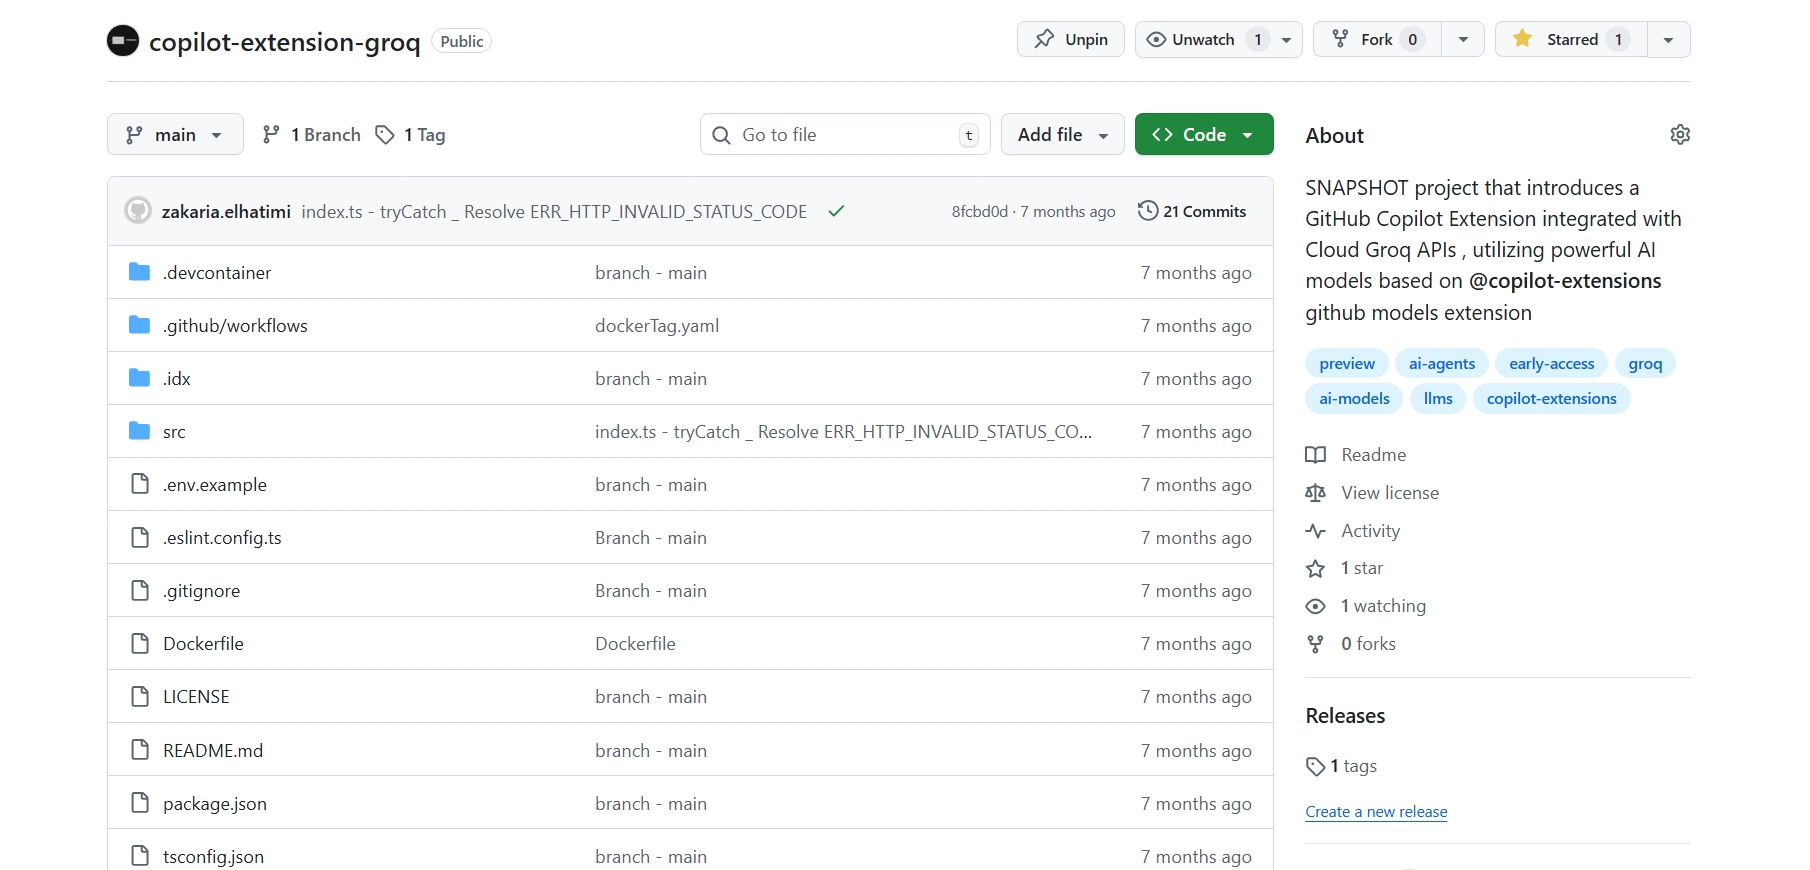This screenshot has height=870, width=1810.
Task: Select the ai-models topic tag
Action: point(1354,398)
